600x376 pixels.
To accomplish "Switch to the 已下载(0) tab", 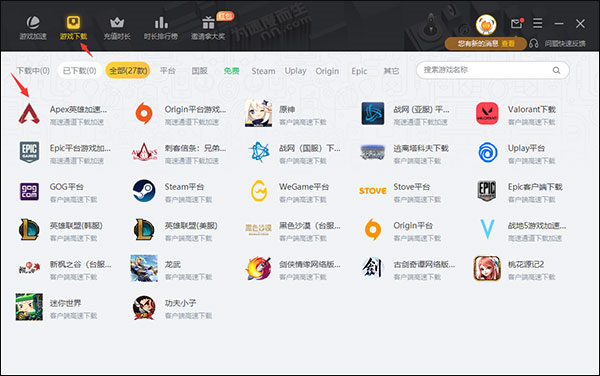I will (x=80, y=71).
